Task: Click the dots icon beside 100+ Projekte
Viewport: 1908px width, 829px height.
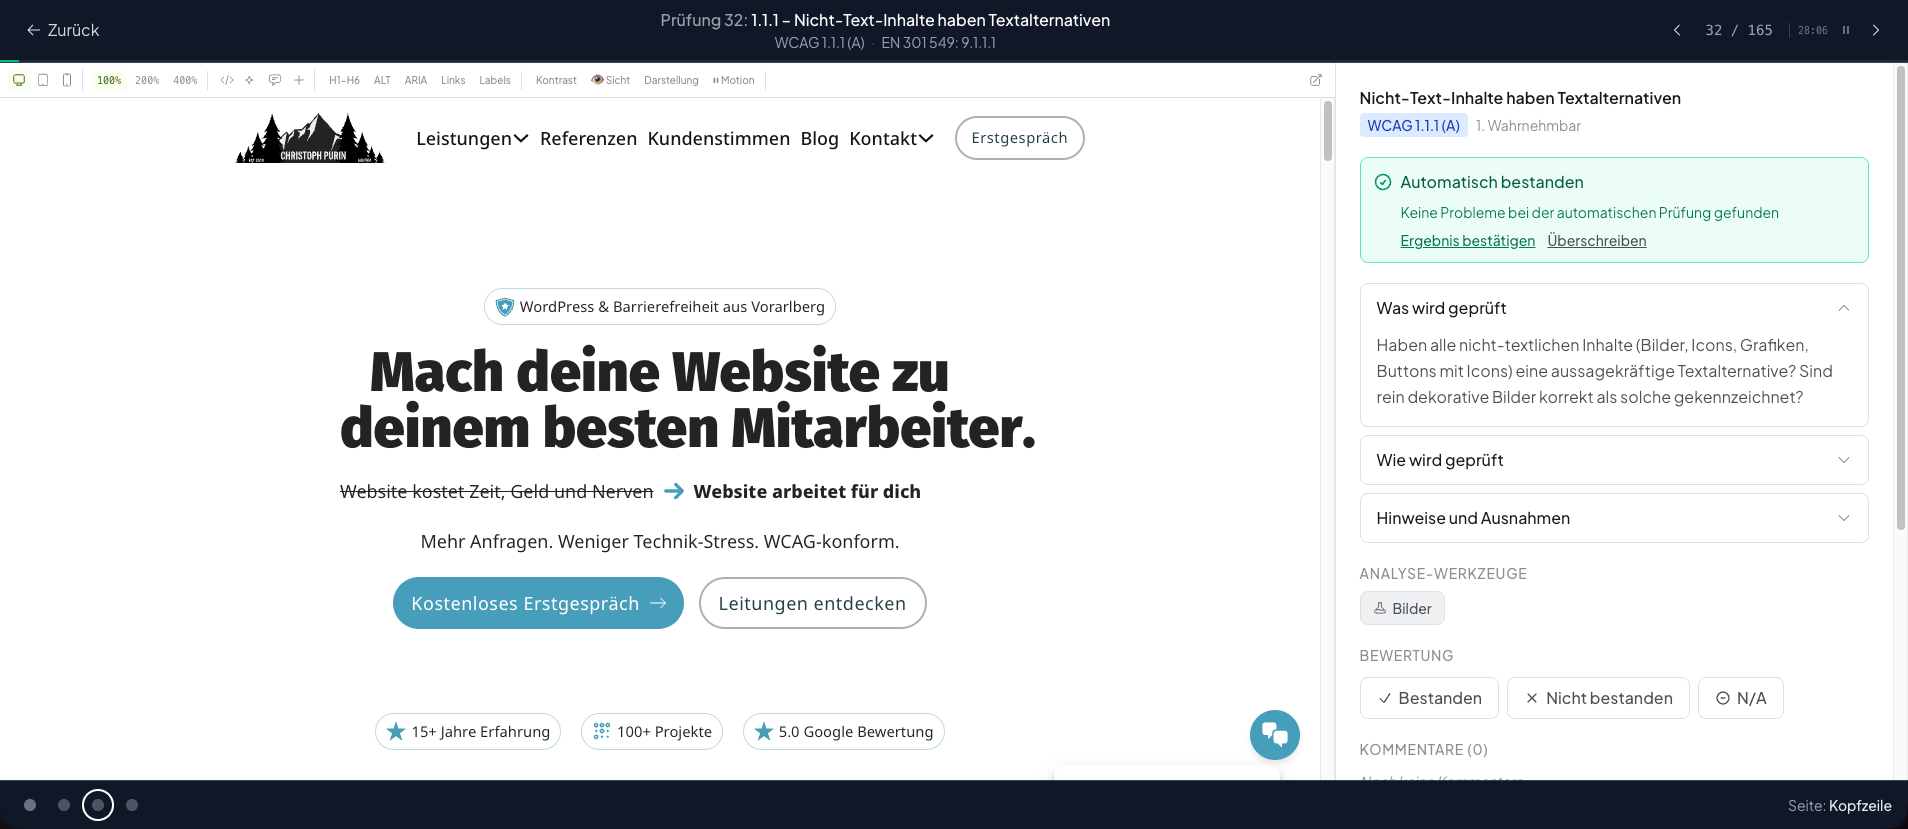Action: point(601,732)
